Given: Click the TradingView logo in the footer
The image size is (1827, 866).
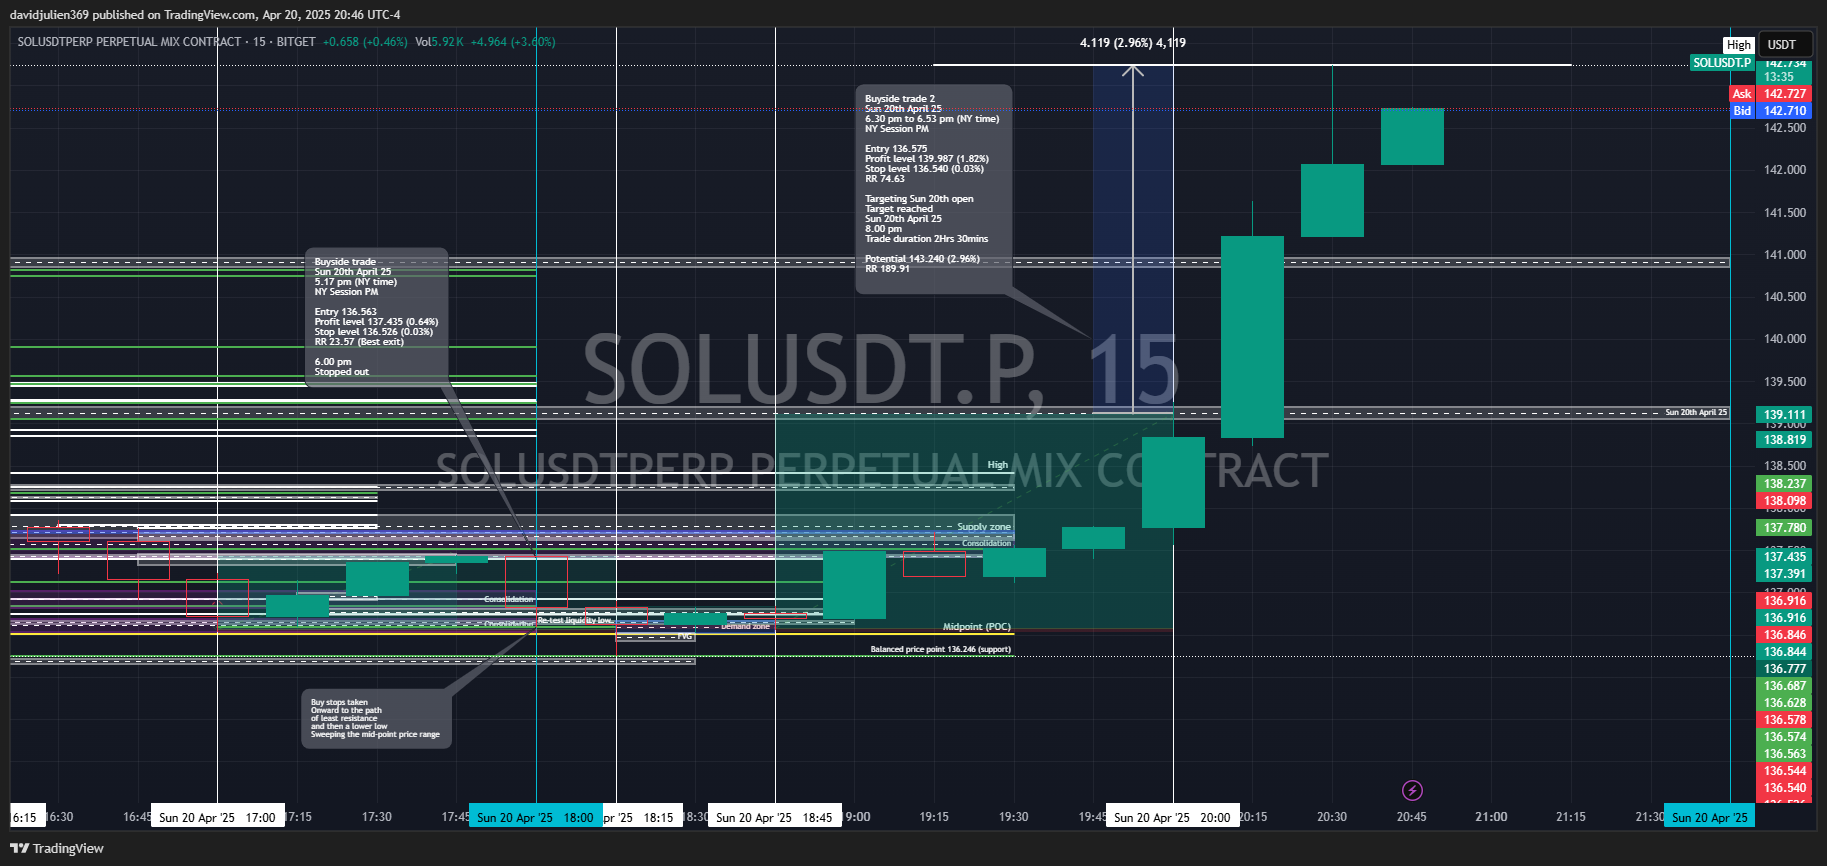Looking at the screenshot, I should [57, 848].
